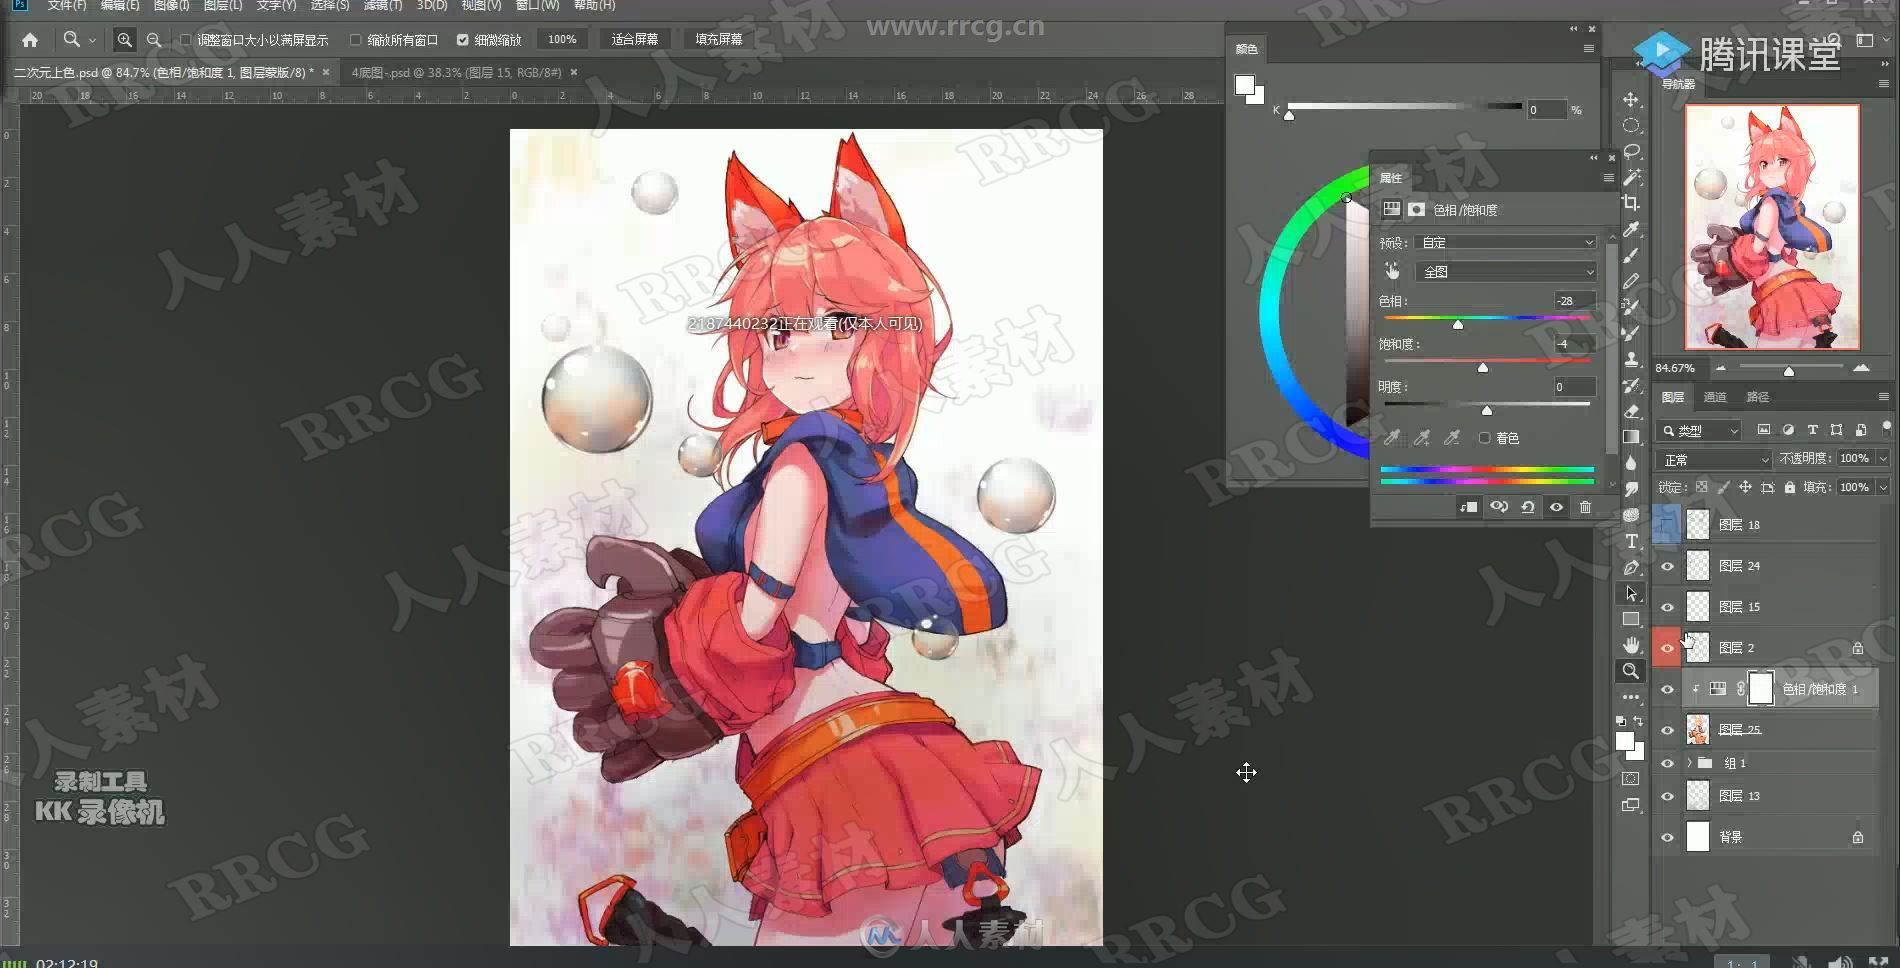Click the 100% zoom button
This screenshot has height=968, width=1900.
(562, 40)
